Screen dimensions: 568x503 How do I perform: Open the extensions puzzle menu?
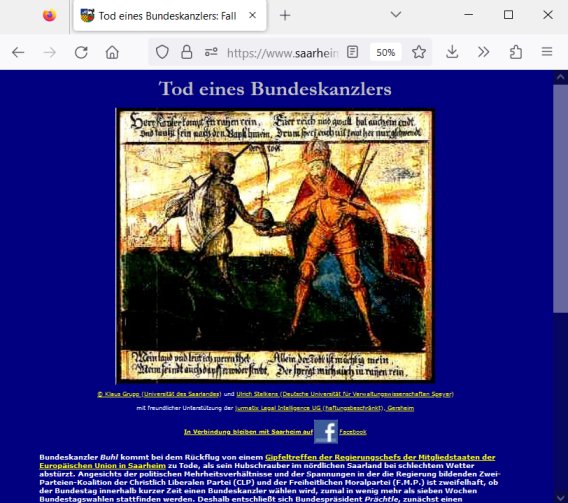(515, 52)
